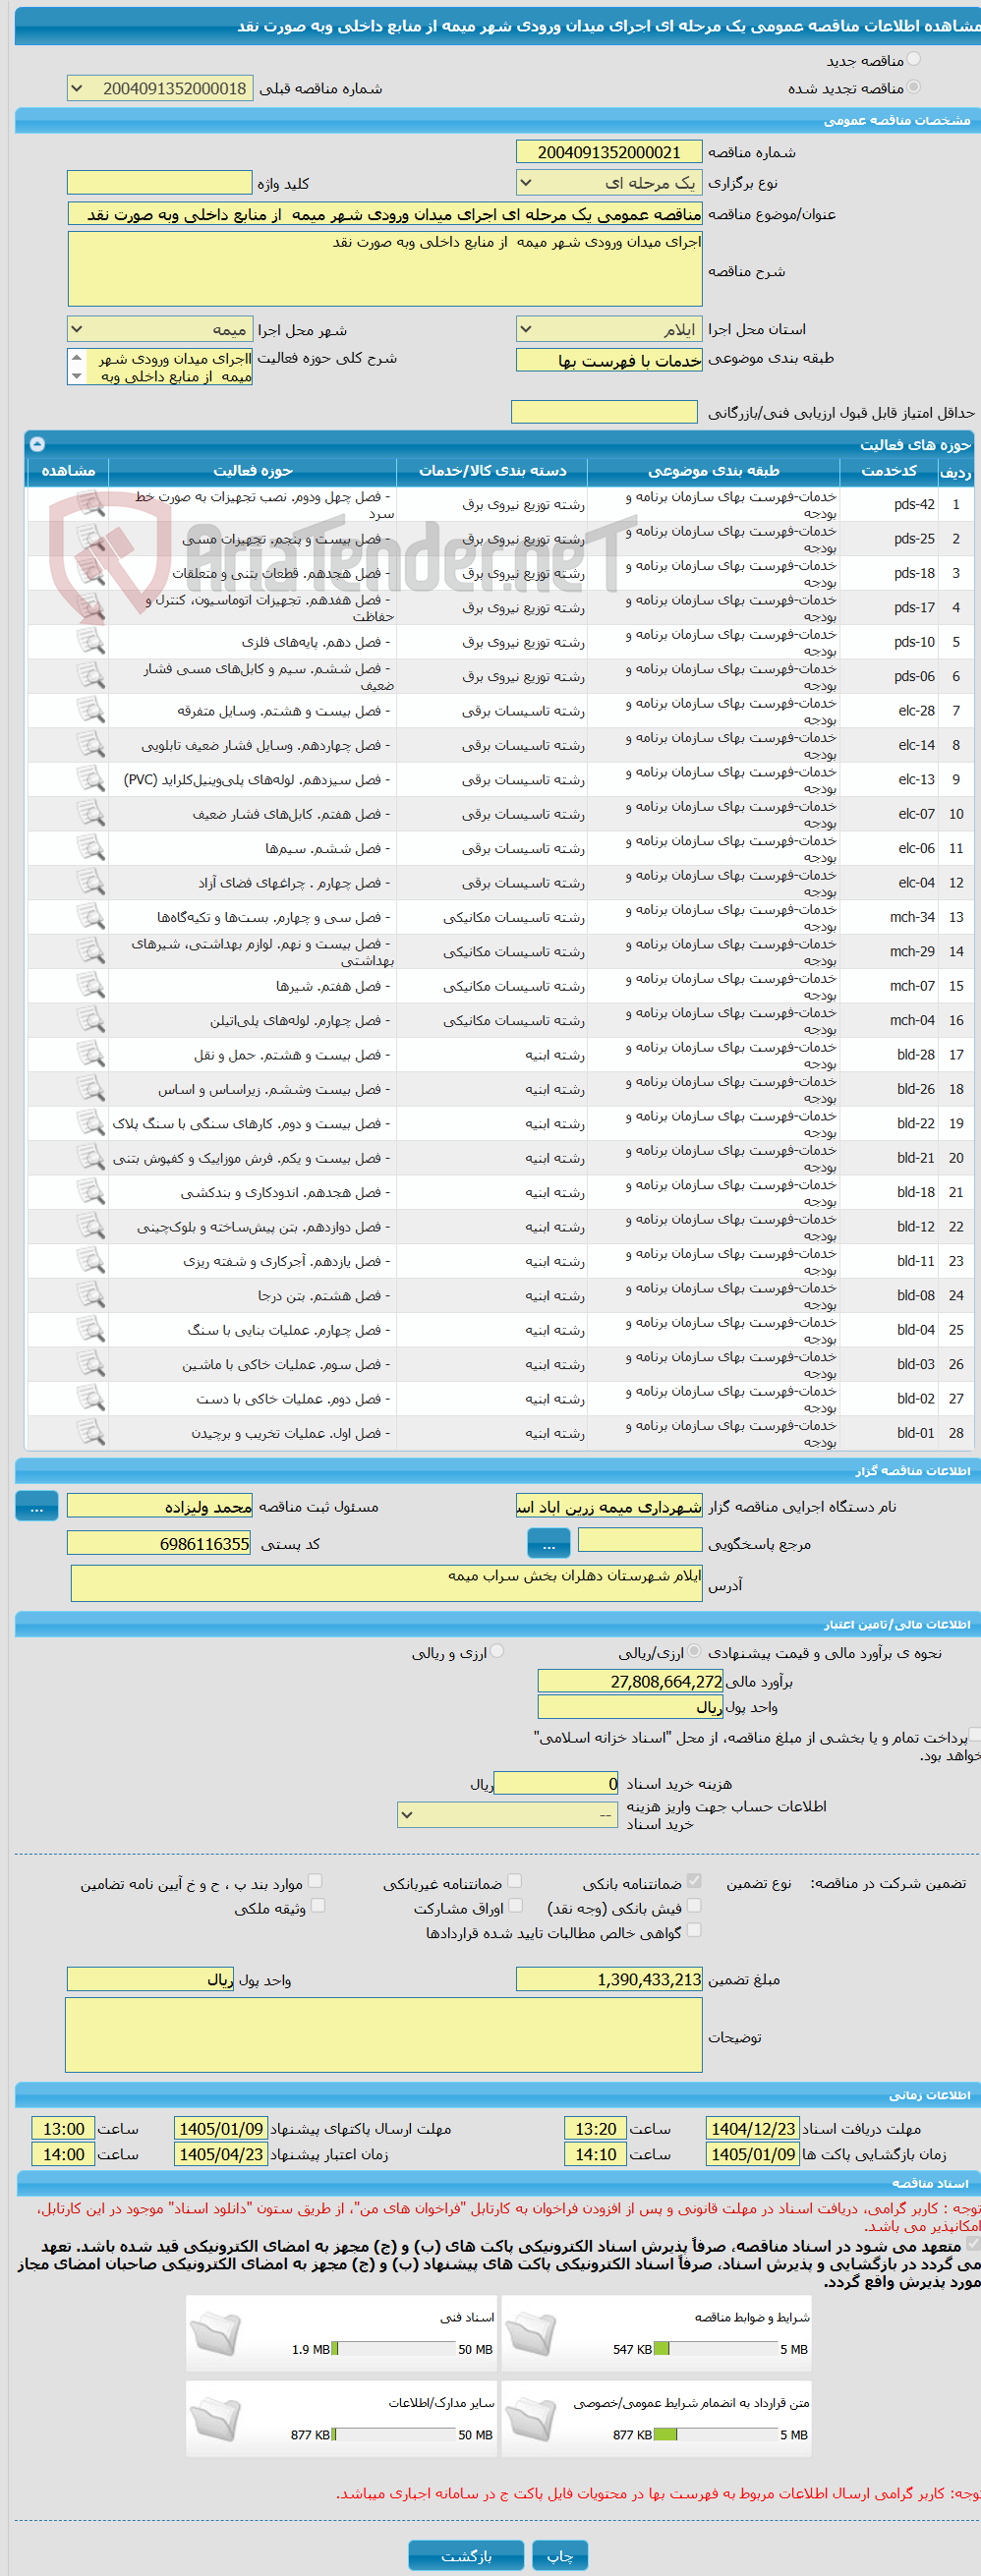
Task: Open the اطلاعات حساب جهت واریز dropdown
Action: coord(506,1814)
